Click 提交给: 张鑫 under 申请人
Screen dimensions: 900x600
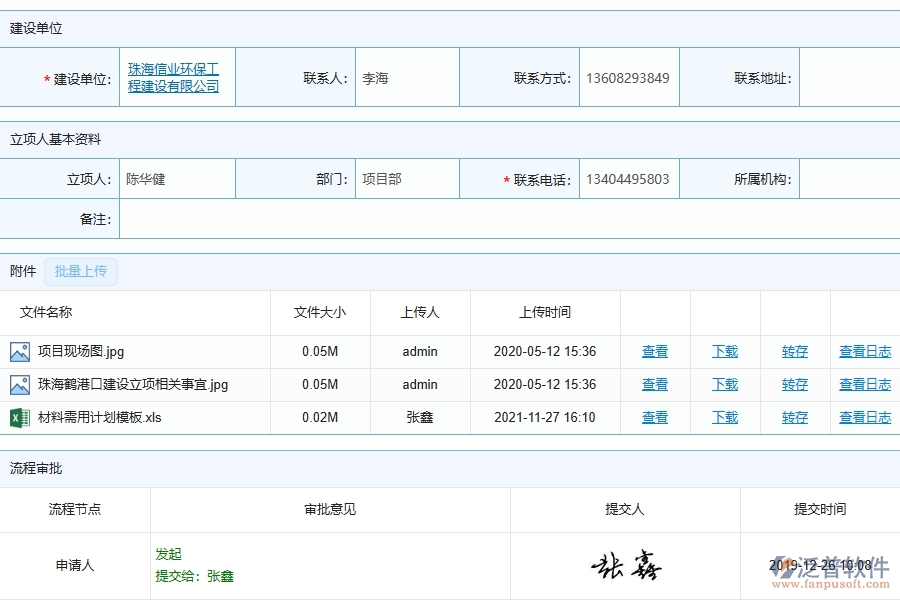pyautogui.click(x=197, y=577)
